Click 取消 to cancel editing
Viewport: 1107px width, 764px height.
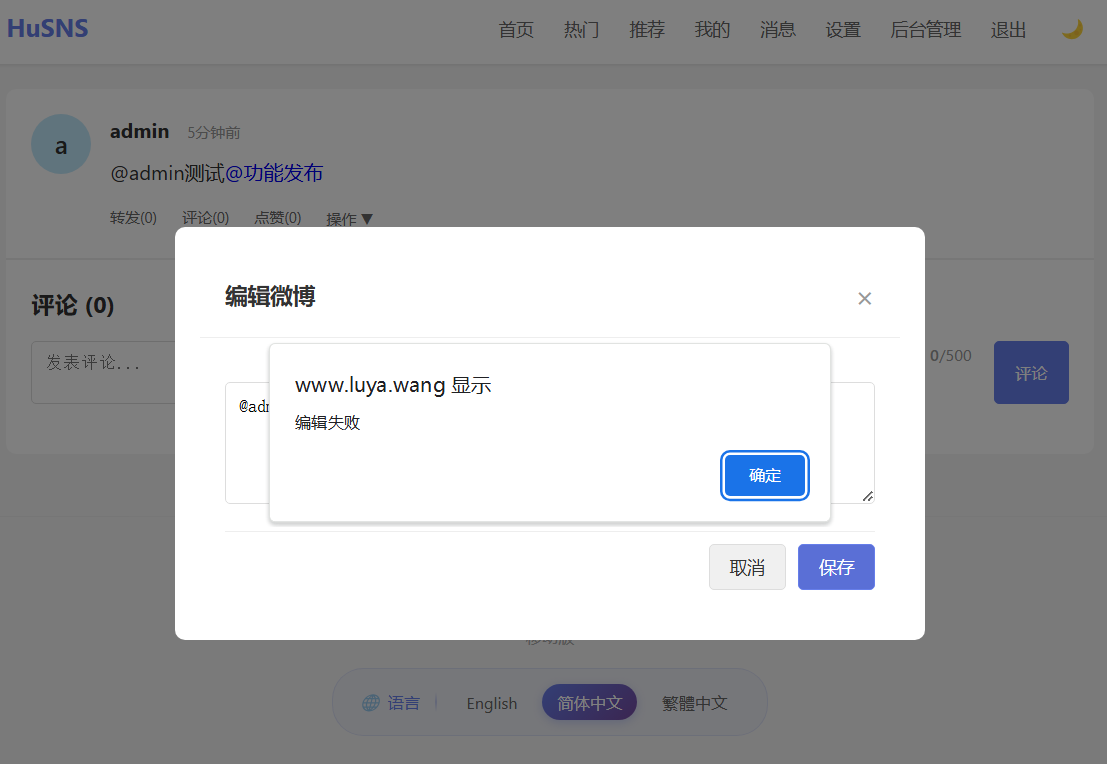pyautogui.click(x=747, y=567)
